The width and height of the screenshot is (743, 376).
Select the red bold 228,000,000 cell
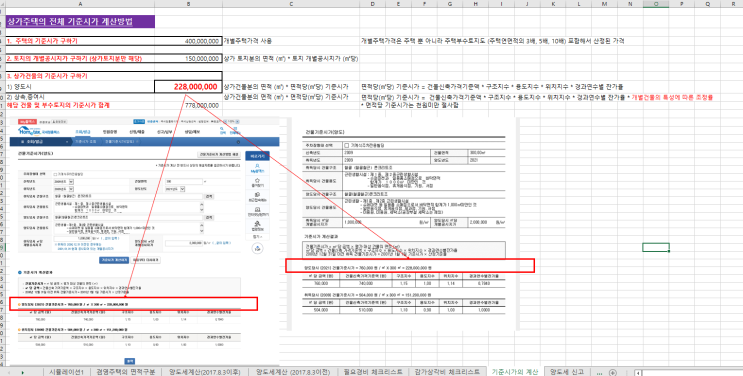tap(188, 87)
